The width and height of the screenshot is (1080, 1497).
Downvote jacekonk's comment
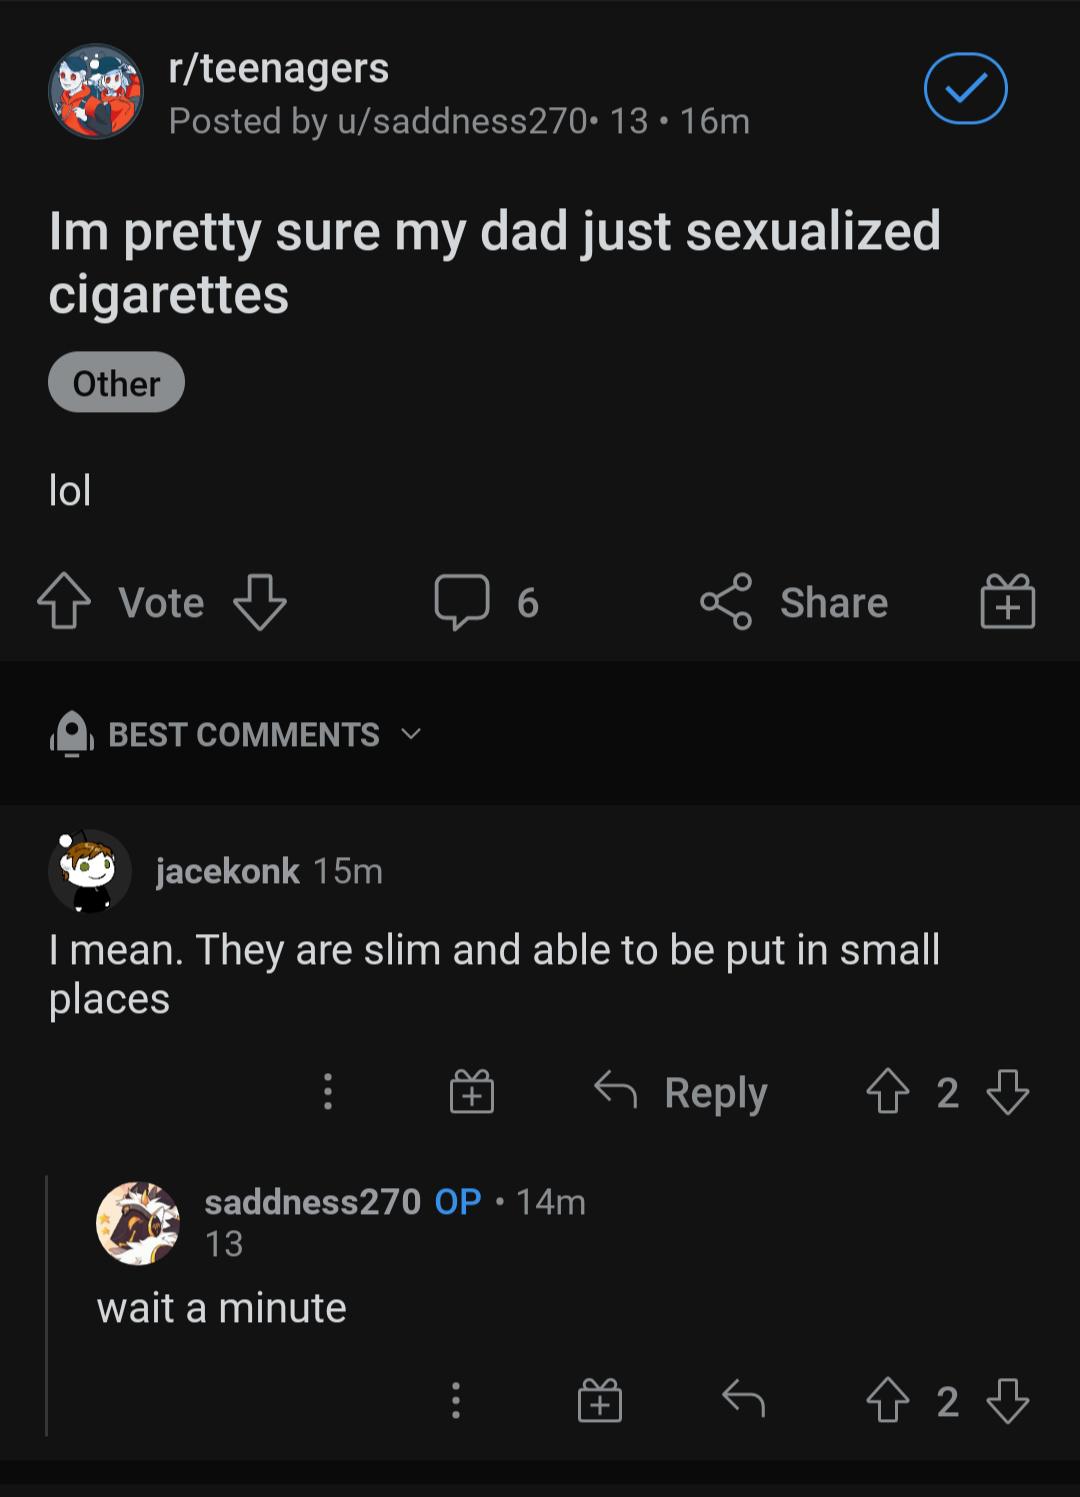tap(1007, 1092)
